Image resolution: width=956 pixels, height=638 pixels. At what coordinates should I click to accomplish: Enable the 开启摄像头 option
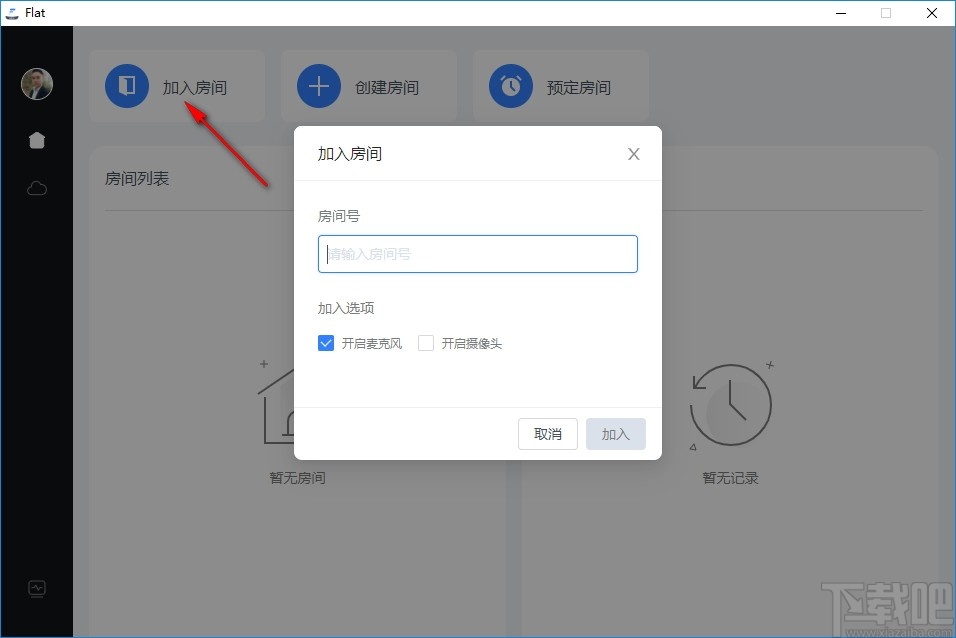425,342
